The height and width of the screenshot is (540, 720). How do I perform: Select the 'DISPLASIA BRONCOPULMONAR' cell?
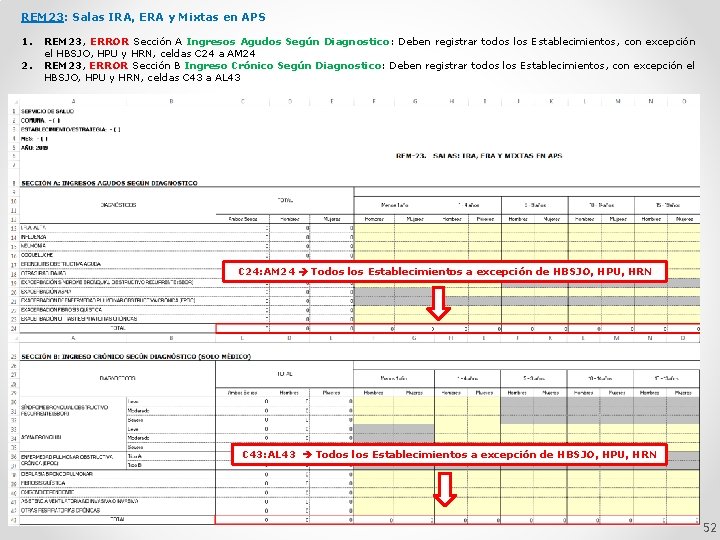56,474
